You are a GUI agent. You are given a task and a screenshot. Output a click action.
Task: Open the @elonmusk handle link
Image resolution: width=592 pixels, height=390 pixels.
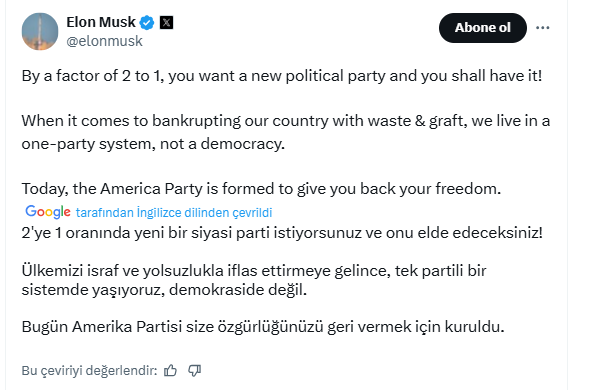(x=105, y=41)
